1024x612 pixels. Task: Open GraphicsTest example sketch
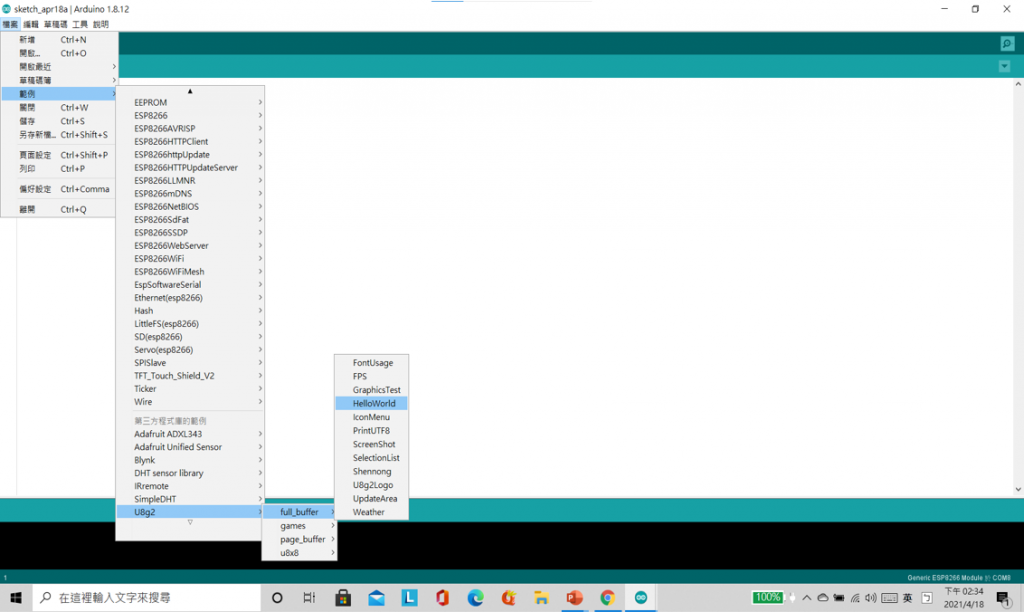coord(372,390)
